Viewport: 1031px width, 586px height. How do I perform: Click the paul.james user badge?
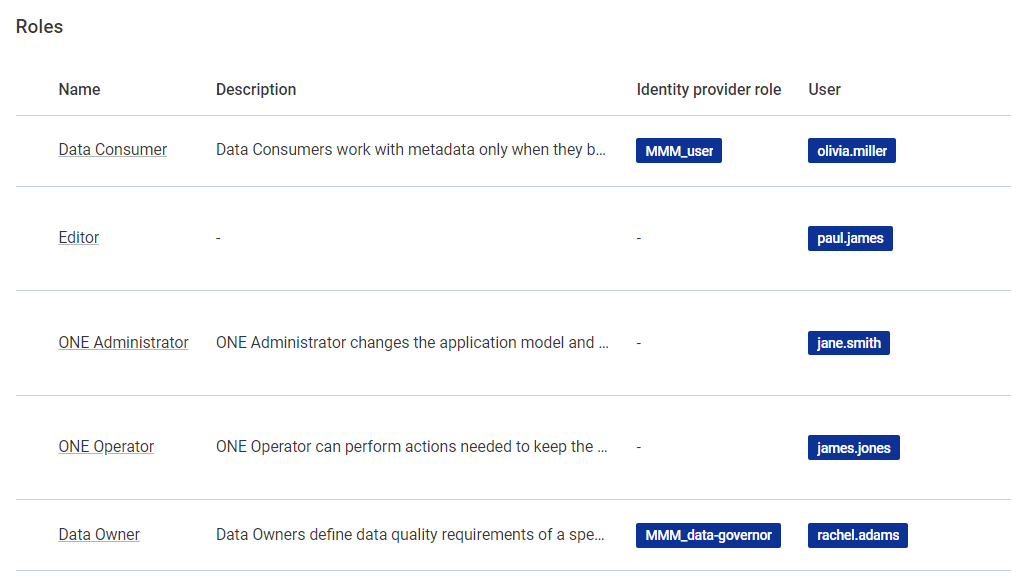tap(850, 238)
